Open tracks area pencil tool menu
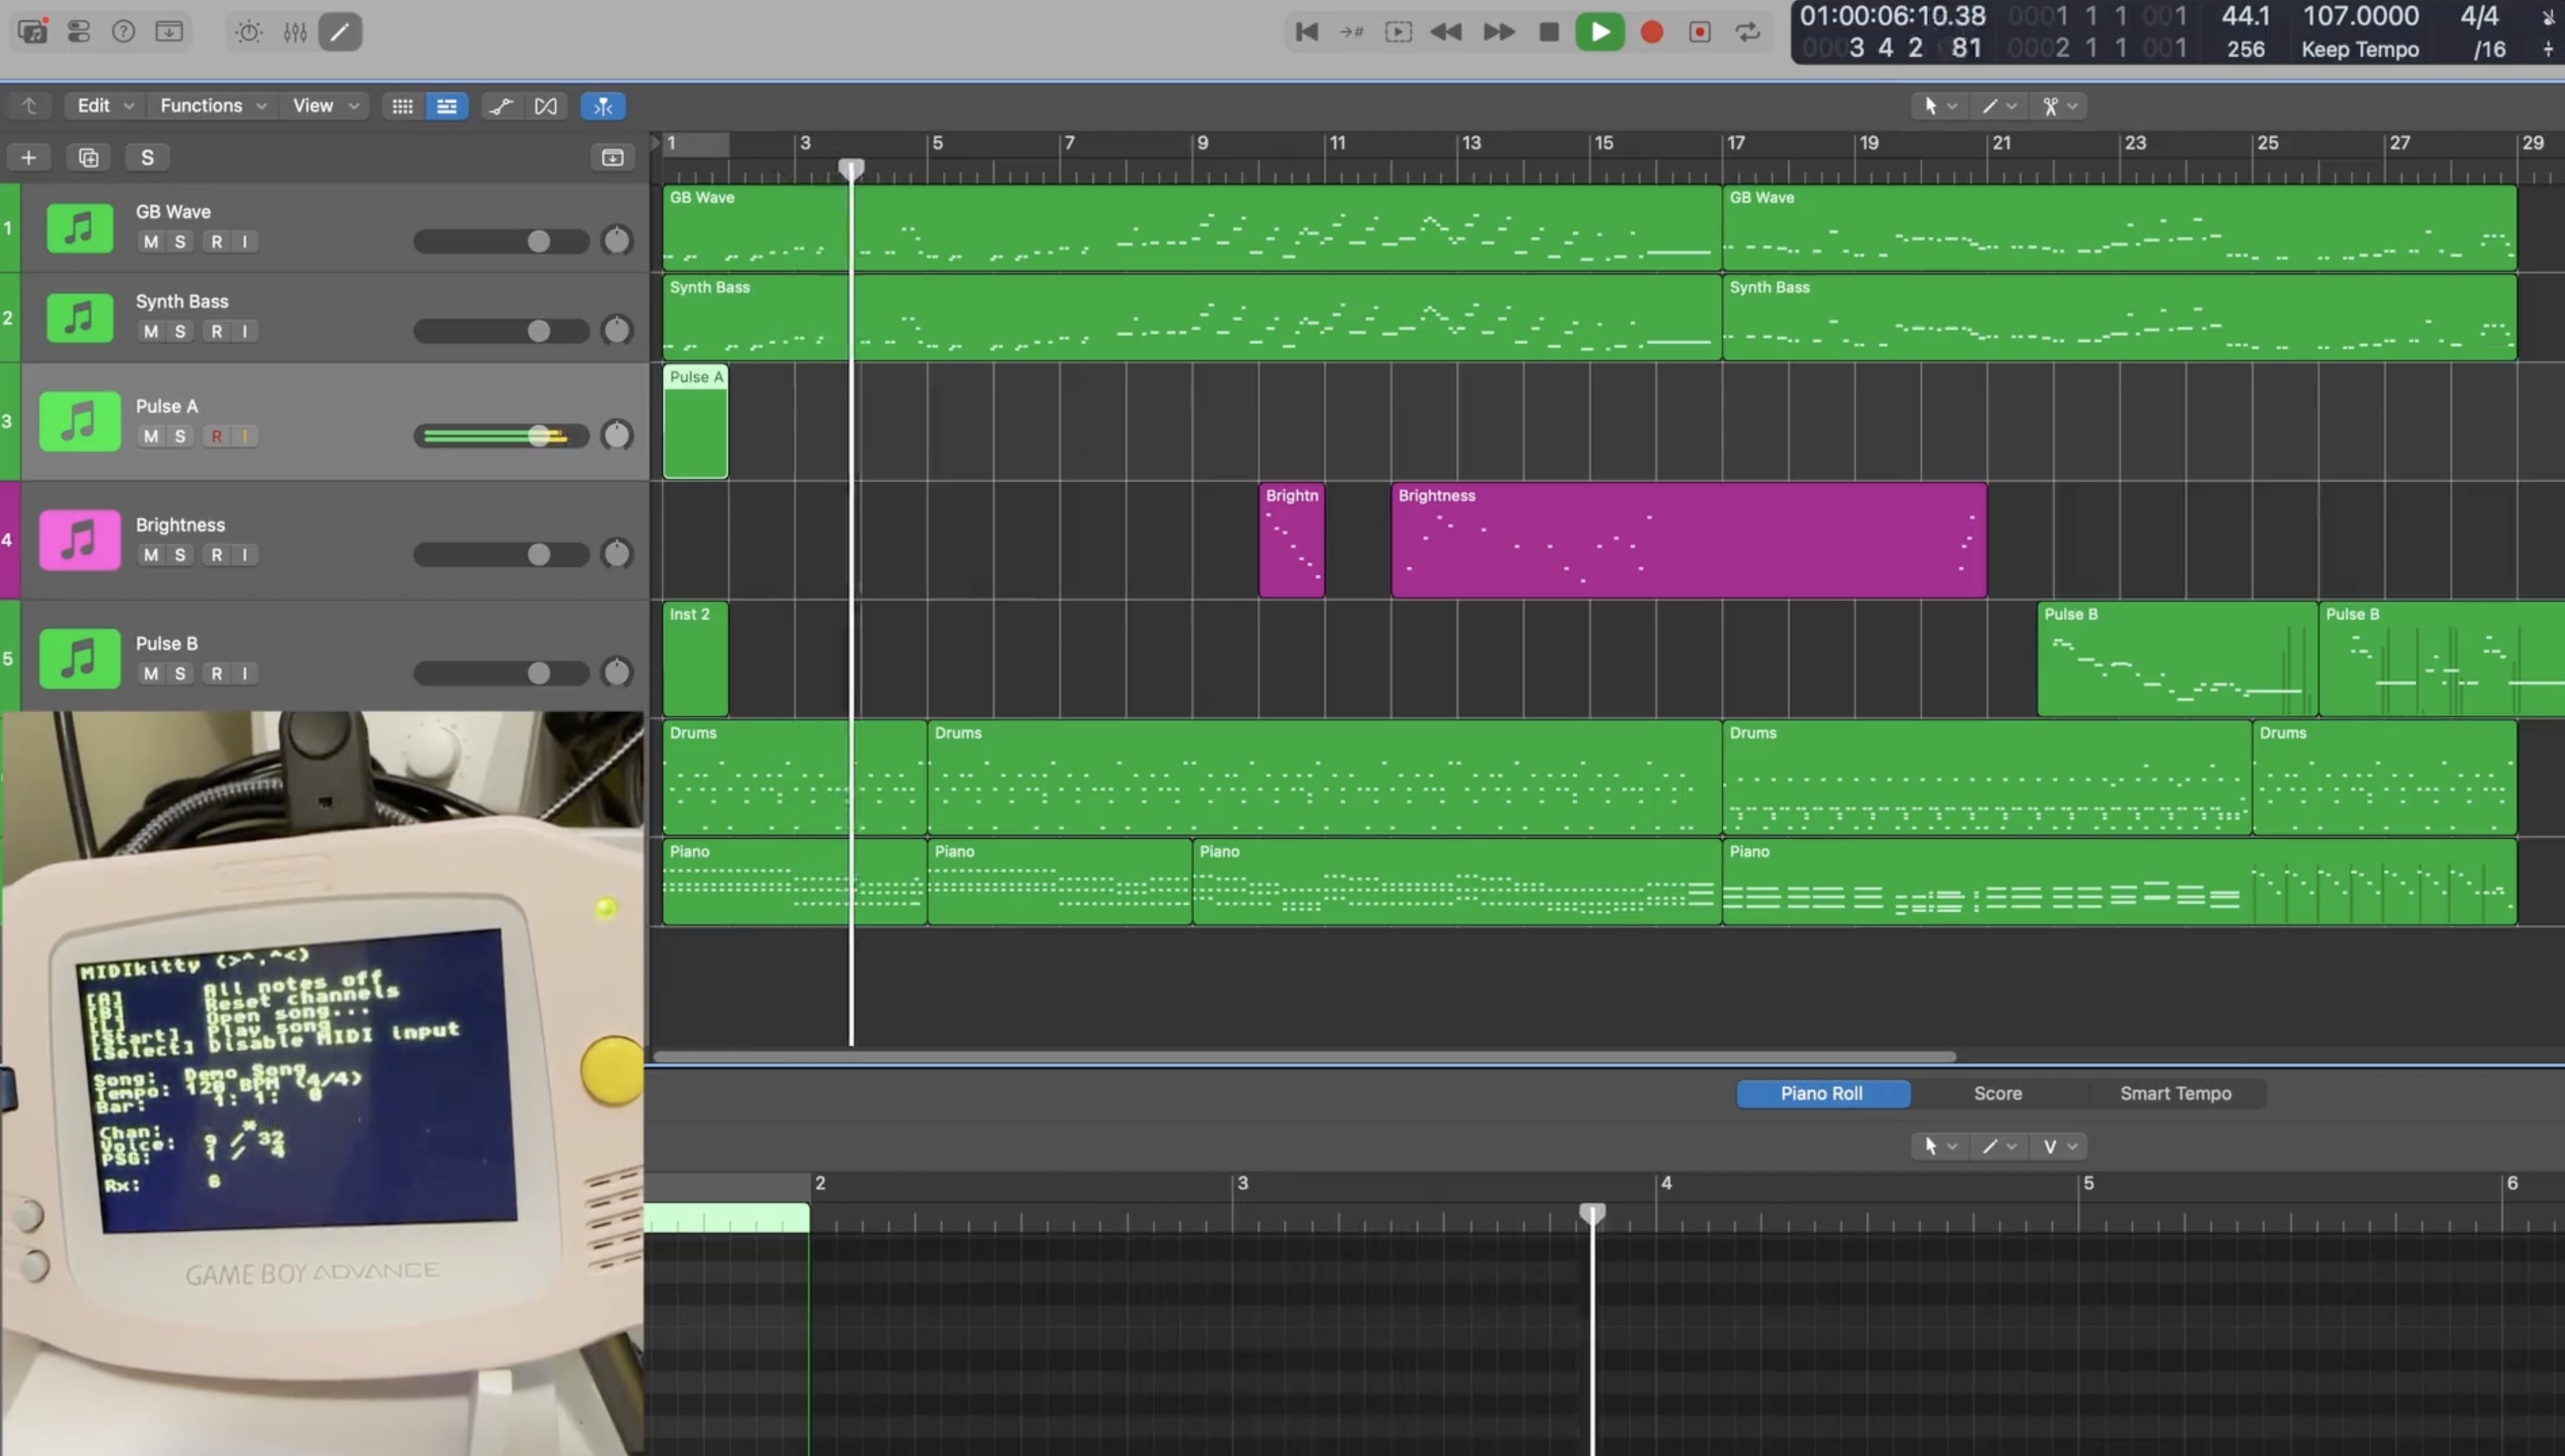Screen dimensions: 2565x1456 coord(1999,106)
